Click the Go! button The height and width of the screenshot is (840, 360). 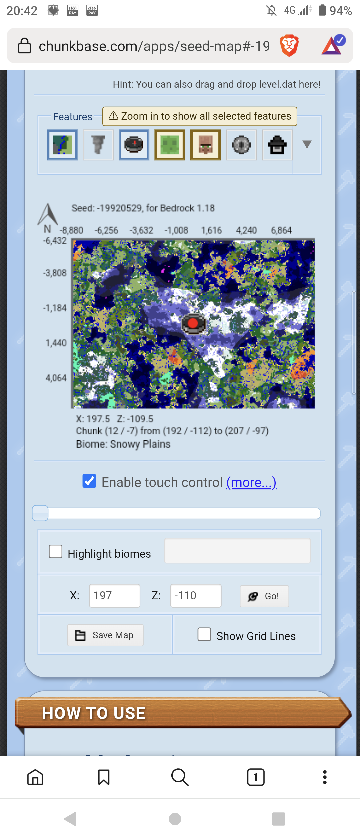coord(264,596)
